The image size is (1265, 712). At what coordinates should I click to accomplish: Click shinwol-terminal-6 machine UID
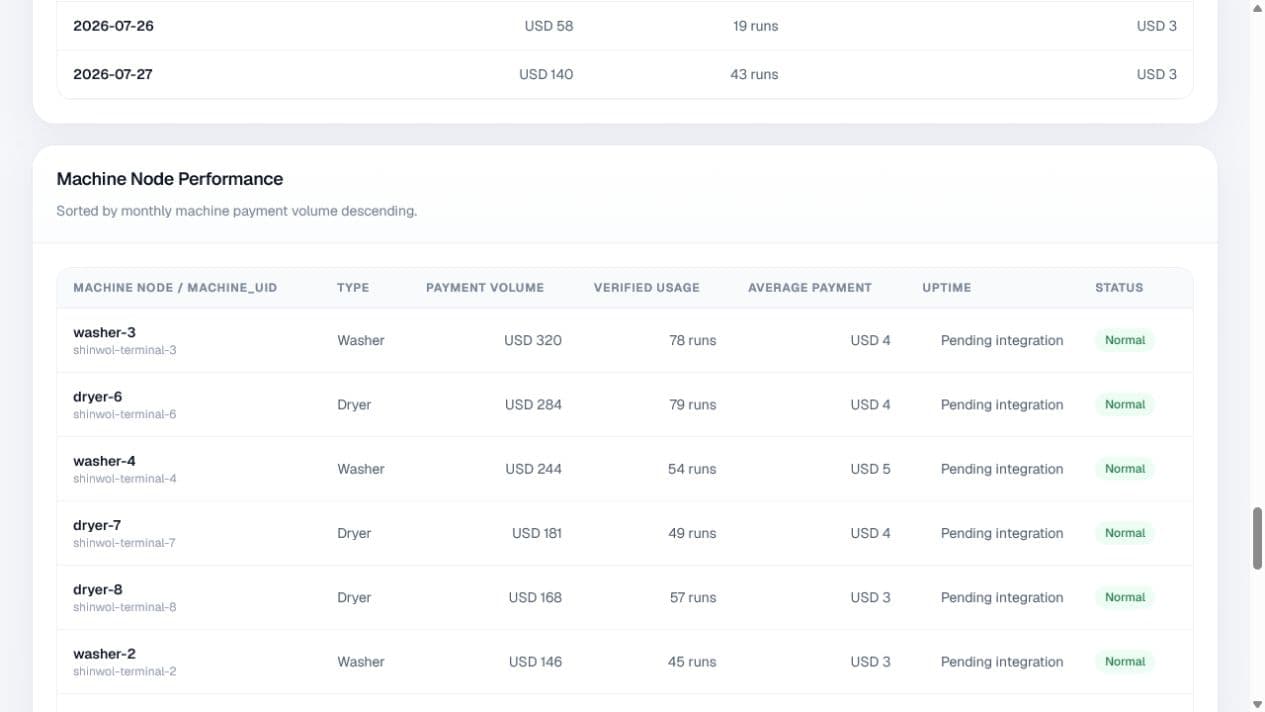coord(125,414)
